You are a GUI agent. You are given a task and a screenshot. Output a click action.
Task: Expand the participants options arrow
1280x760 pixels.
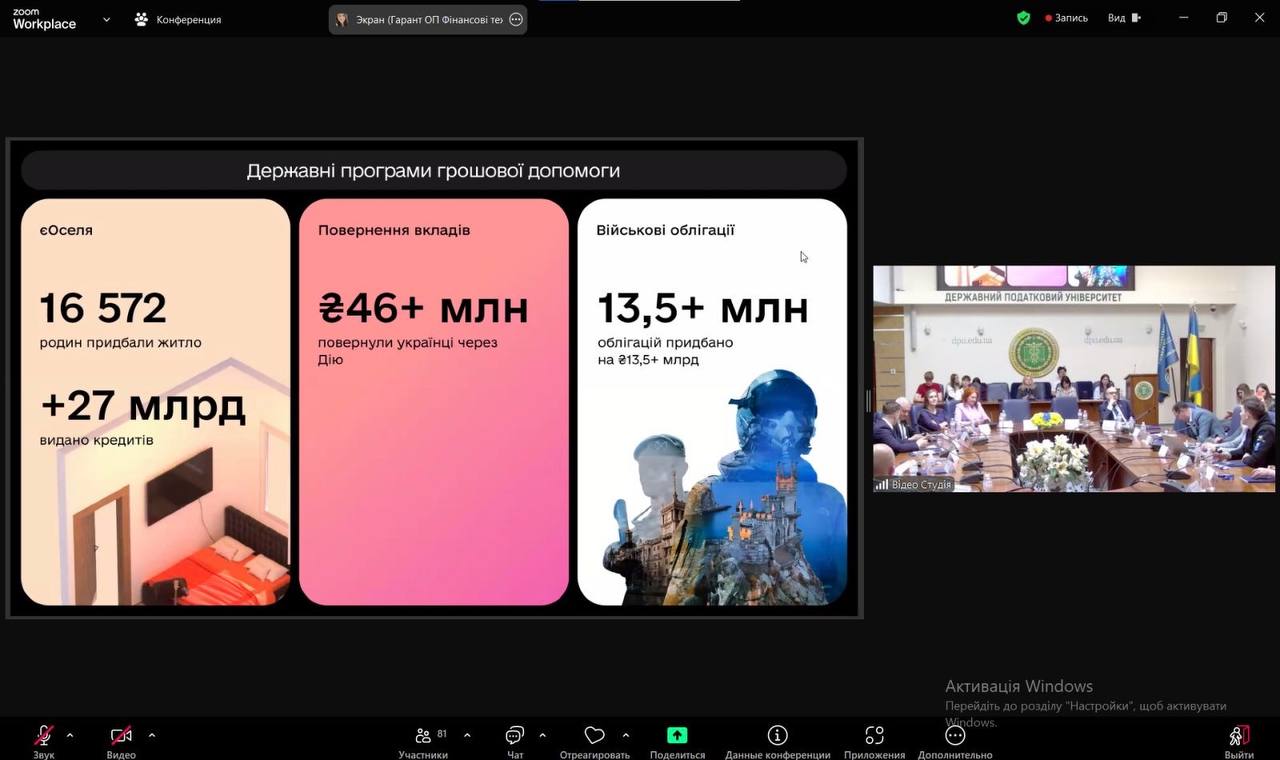pos(467,735)
